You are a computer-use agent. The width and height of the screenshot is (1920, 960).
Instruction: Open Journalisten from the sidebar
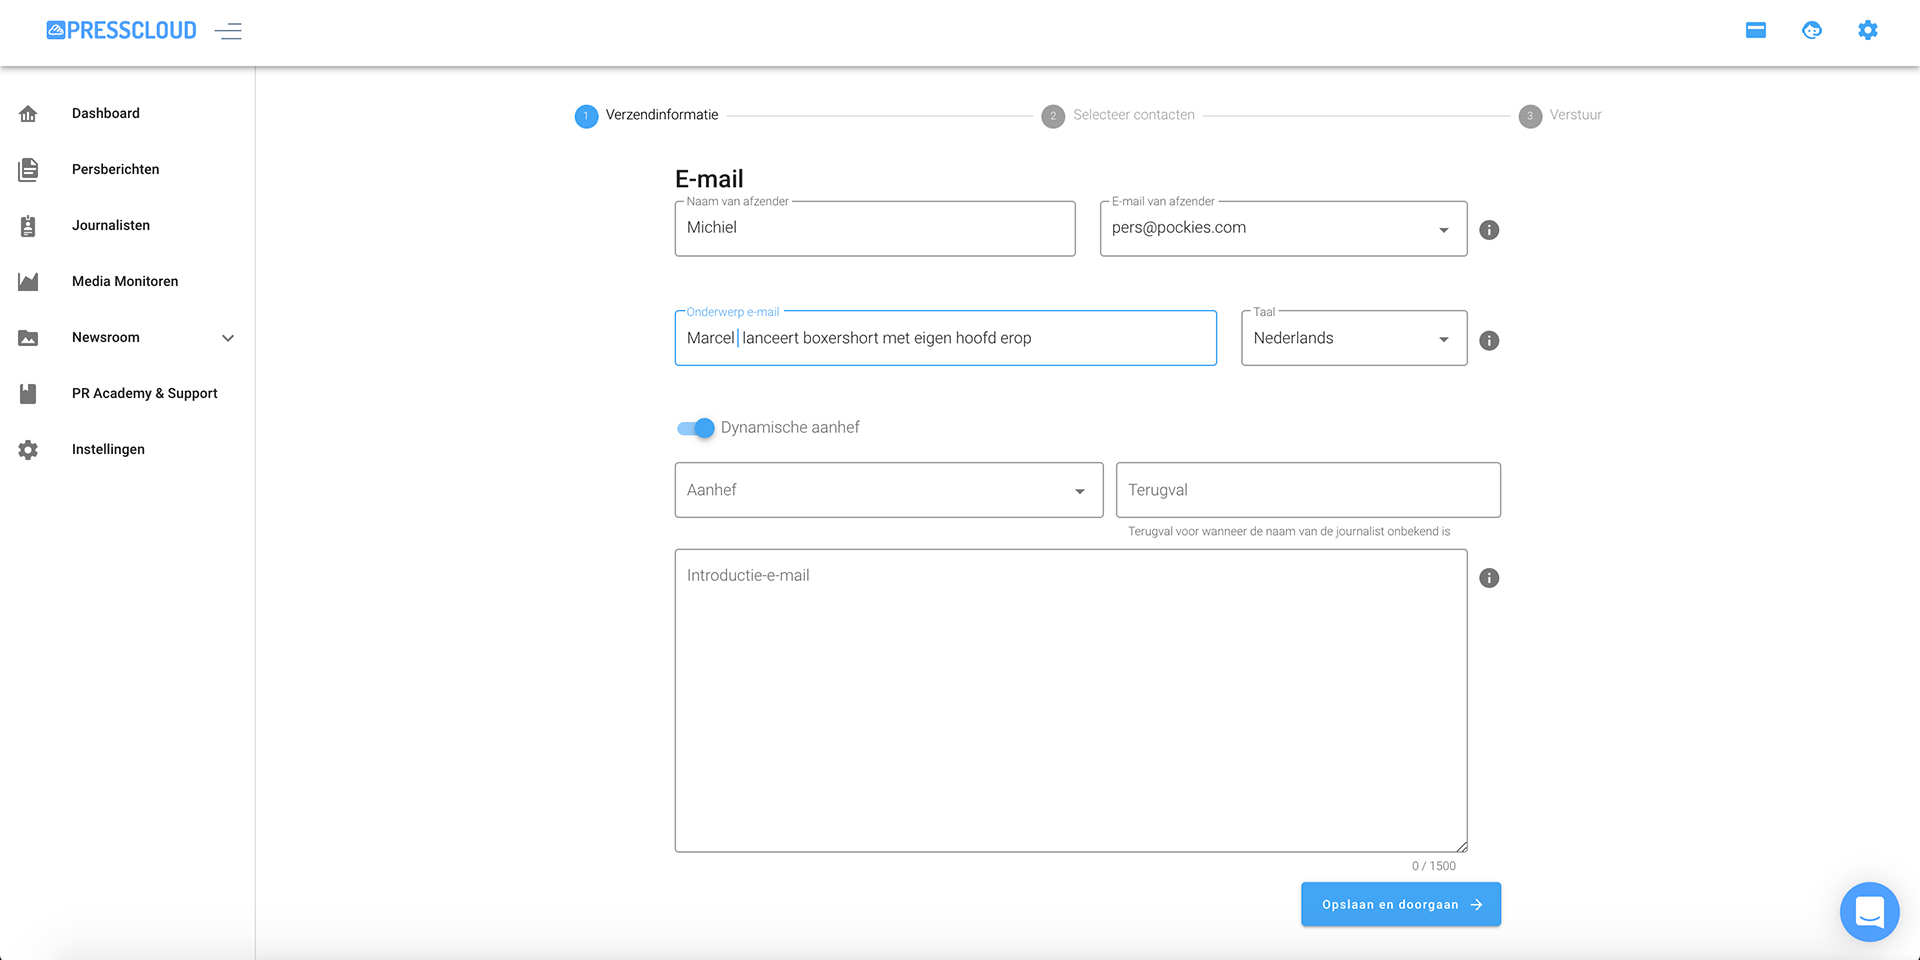coord(110,225)
